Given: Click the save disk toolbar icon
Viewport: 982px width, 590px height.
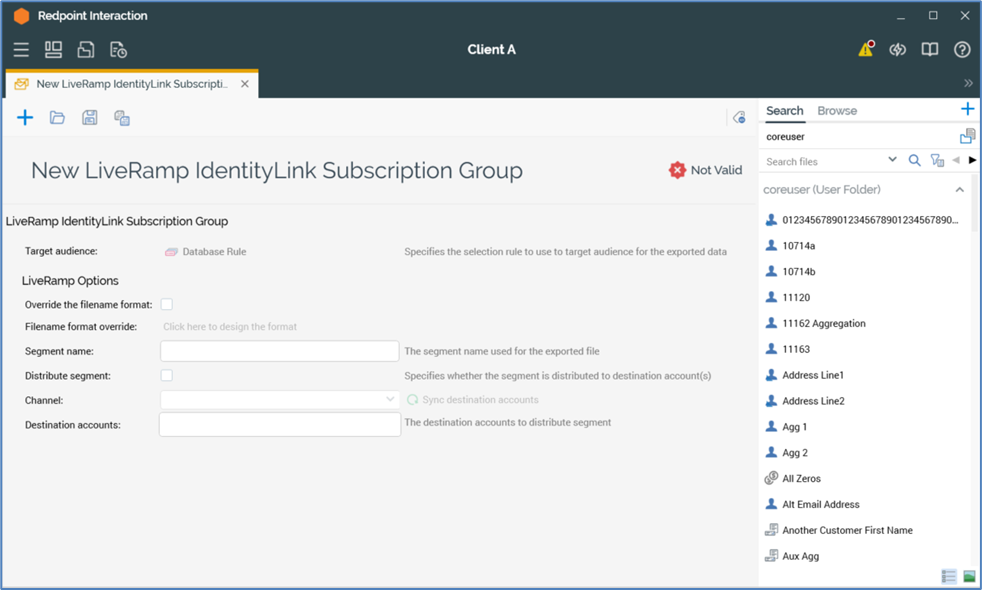Looking at the screenshot, I should point(89,118).
